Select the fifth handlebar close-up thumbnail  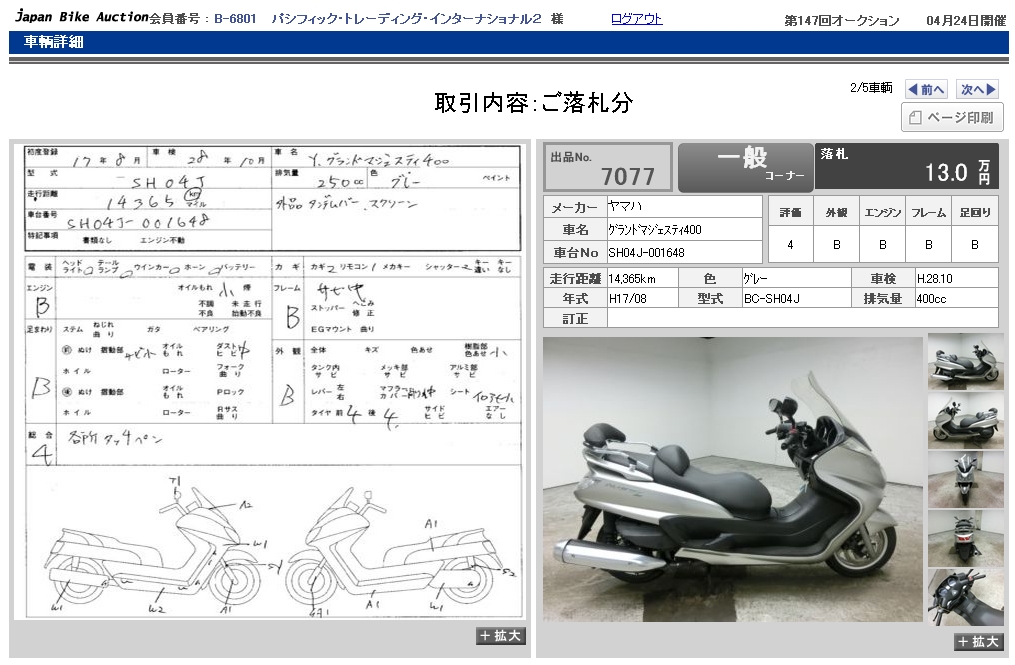(965, 597)
